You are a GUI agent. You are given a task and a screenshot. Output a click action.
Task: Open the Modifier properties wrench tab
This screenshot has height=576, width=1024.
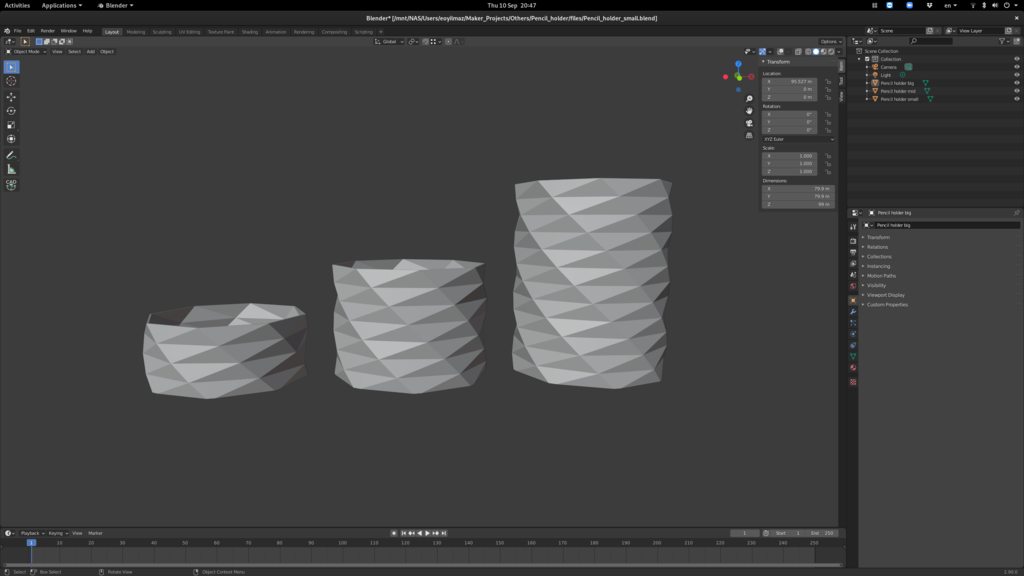(853, 311)
